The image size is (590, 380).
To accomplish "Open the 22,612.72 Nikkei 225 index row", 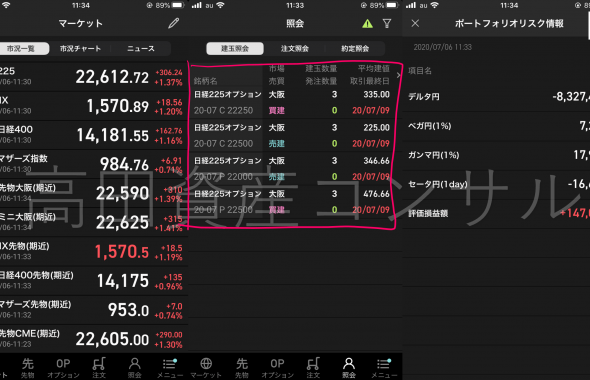I will click(92, 77).
